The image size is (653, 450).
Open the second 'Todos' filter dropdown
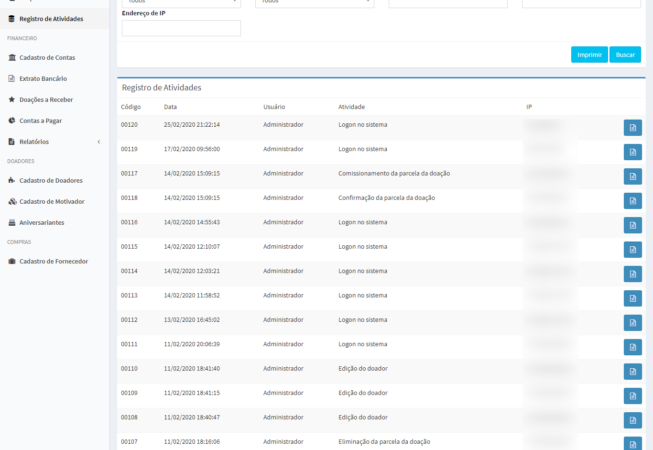tap(315, 2)
